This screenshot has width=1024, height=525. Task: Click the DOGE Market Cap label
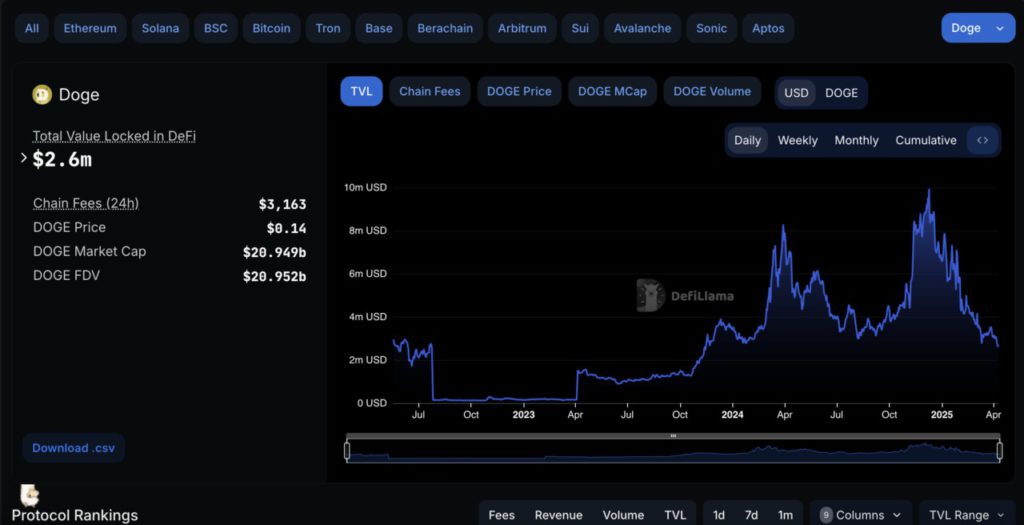point(89,251)
